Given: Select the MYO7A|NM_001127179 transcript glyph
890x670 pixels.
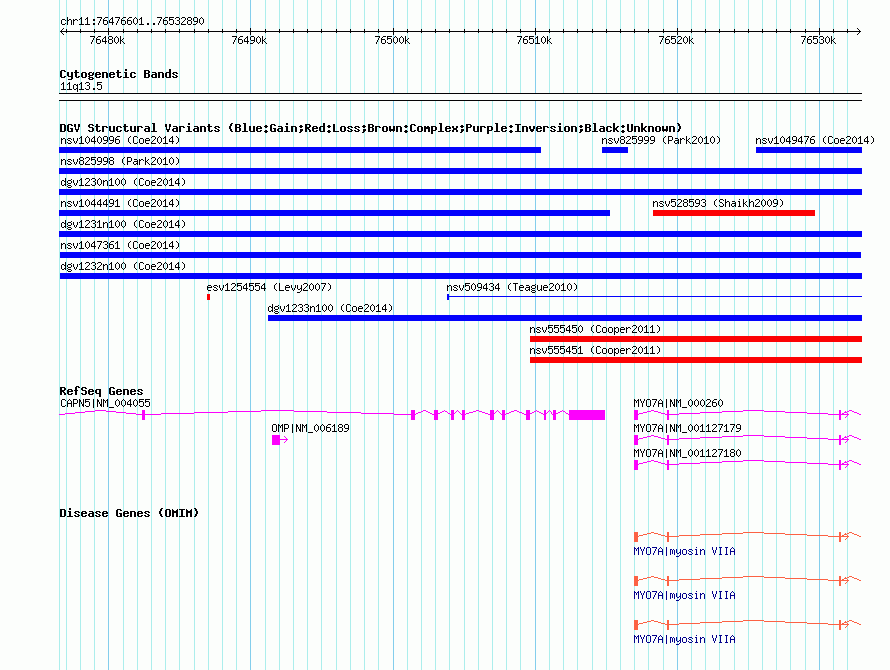Looking at the screenshot, I should point(748,439).
